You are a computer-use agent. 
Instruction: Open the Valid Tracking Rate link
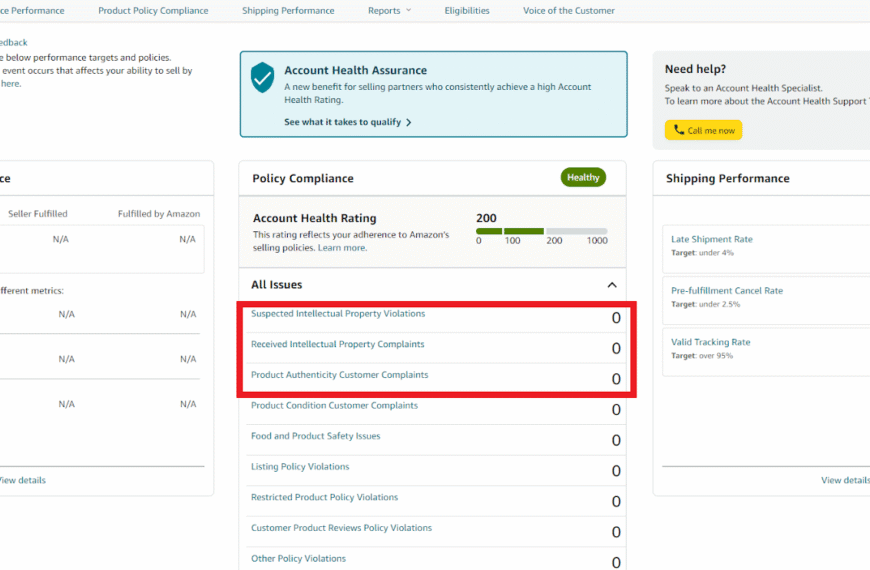coord(710,342)
